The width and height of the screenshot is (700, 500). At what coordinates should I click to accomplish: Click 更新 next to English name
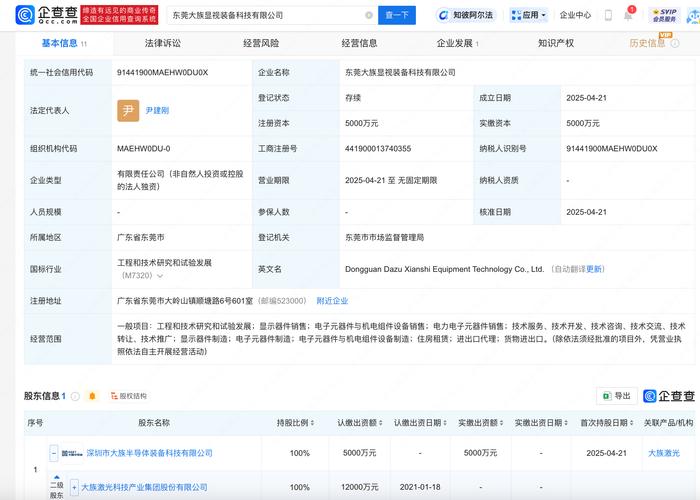coord(594,269)
